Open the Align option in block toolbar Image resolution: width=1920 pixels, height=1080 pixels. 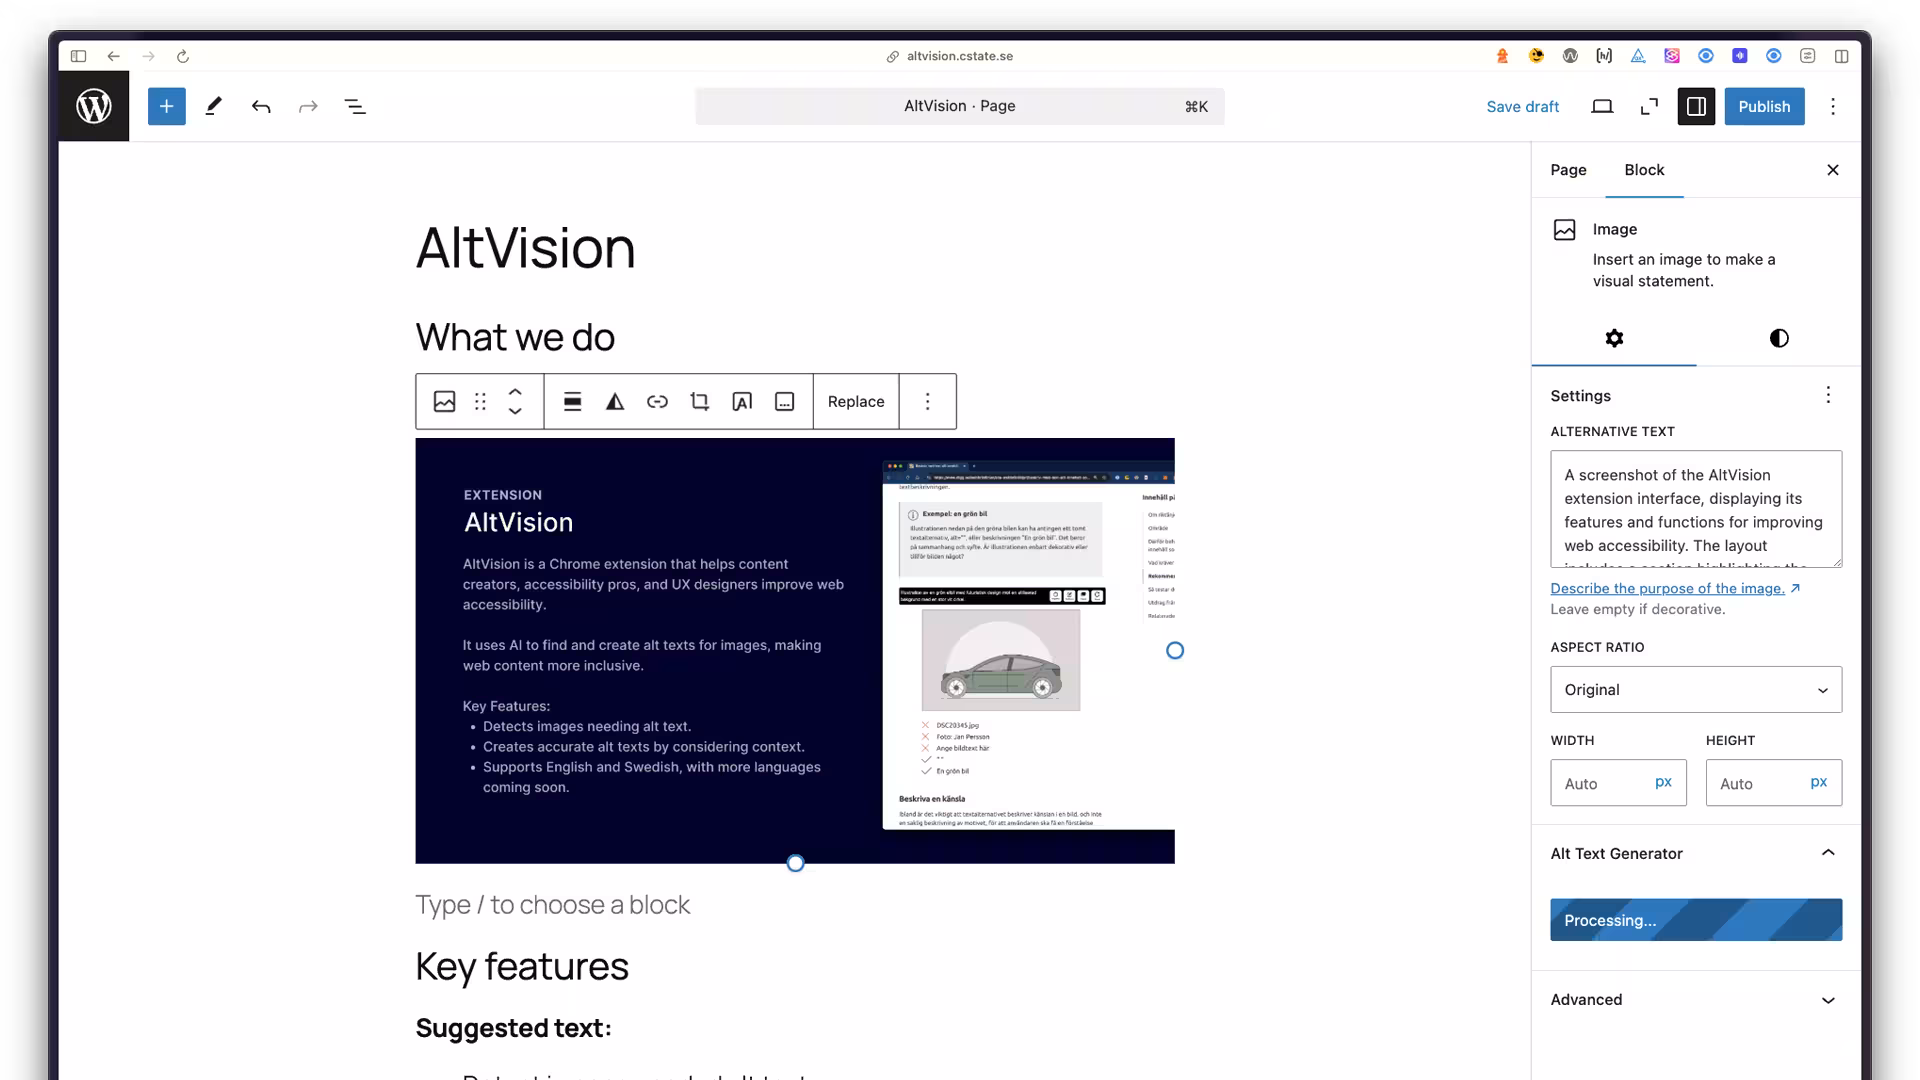coord(573,401)
